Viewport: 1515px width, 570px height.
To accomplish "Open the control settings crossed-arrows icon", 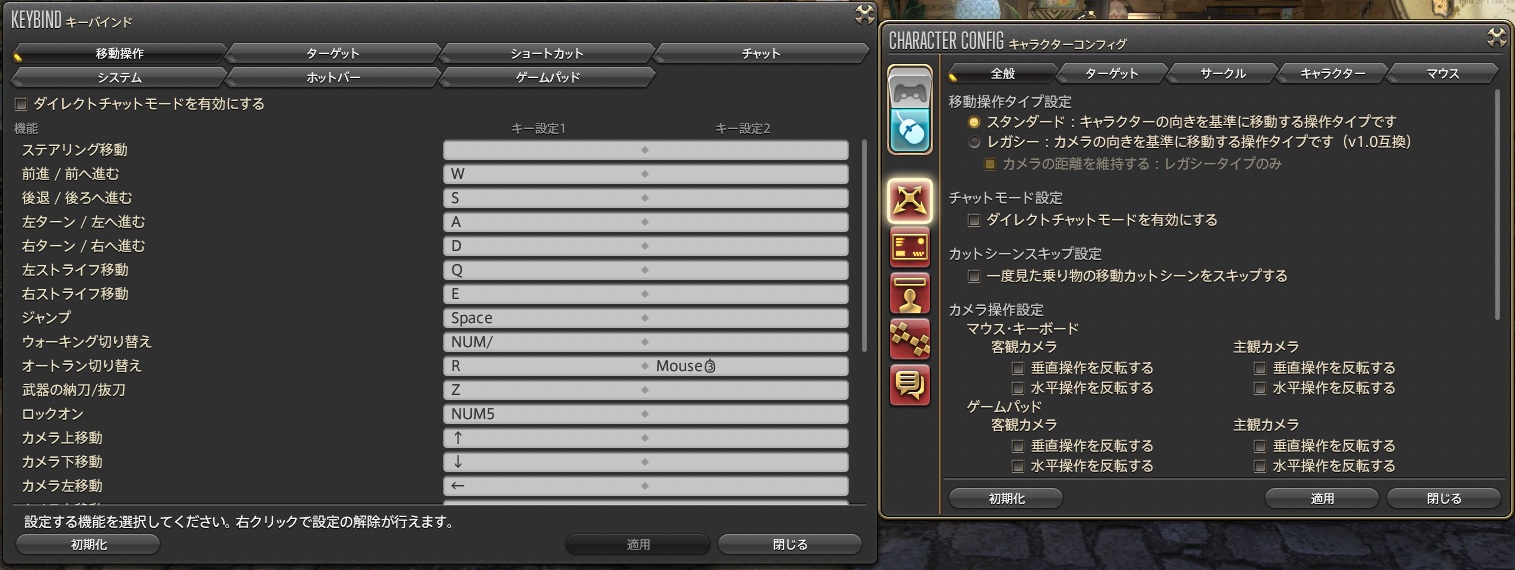I will coord(910,203).
